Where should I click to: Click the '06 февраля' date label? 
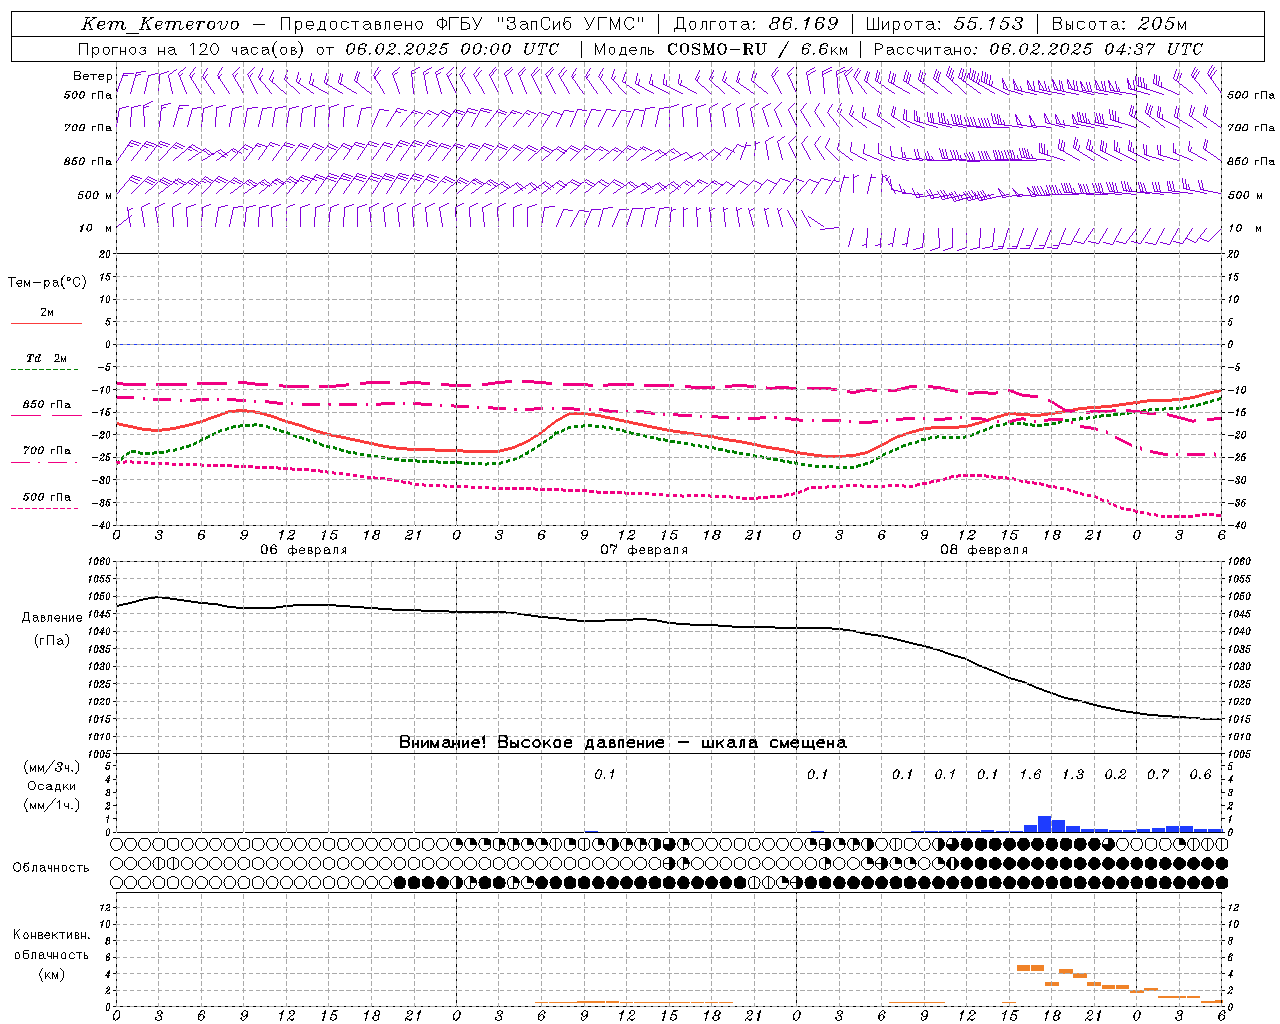pyautogui.click(x=304, y=550)
